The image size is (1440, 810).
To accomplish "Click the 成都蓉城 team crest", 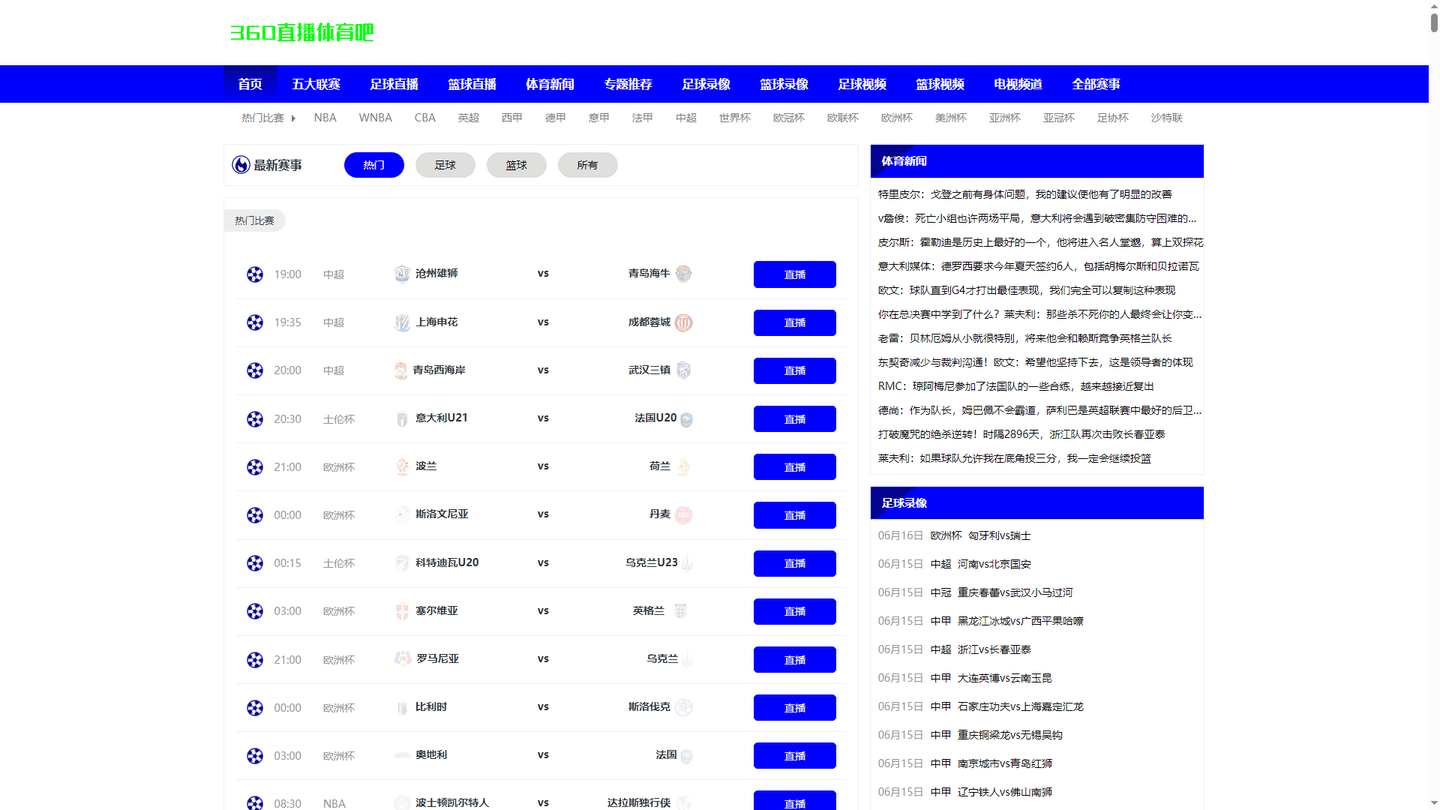I will [x=684, y=322].
